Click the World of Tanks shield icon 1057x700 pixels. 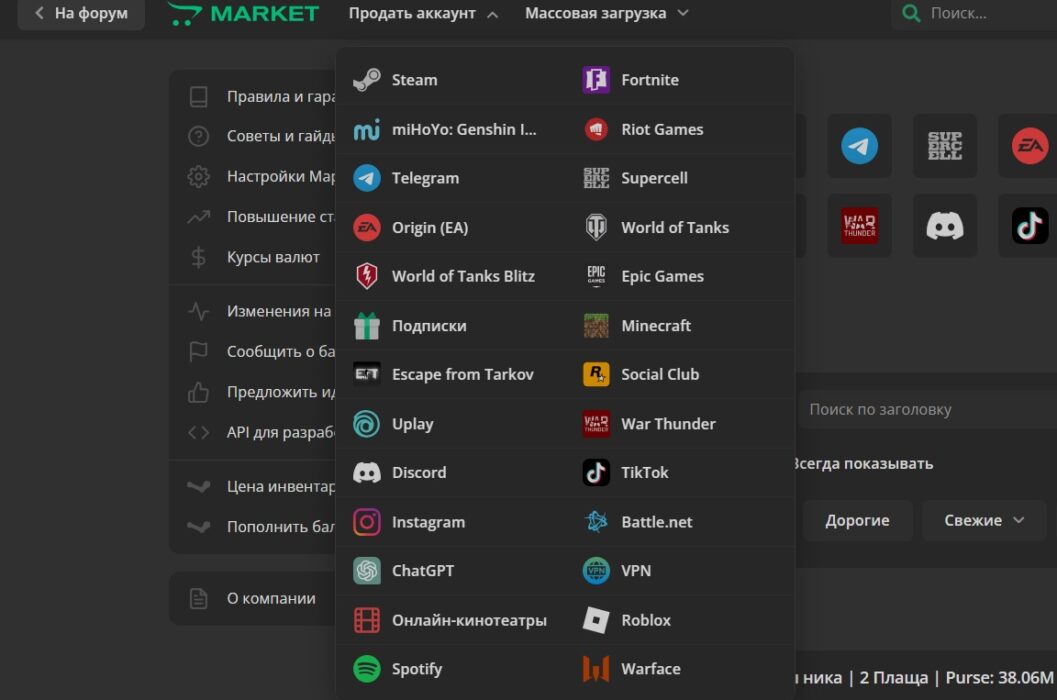click(x=596, y=227)
